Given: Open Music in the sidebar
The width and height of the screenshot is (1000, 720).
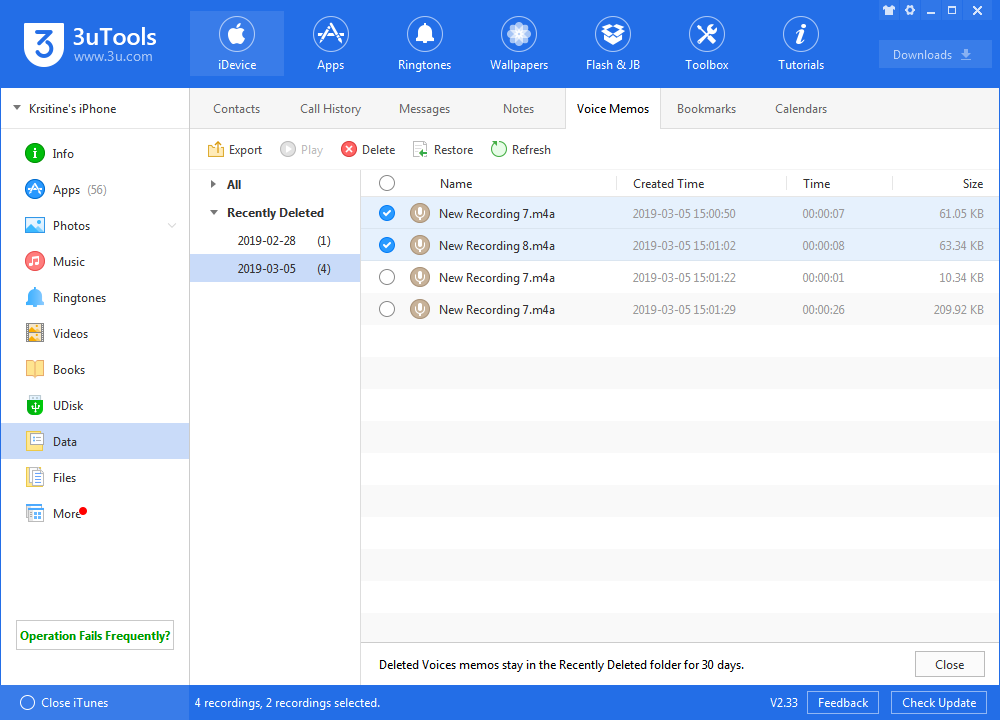Looking at the screenshot, I should click(x=95, y=261).
